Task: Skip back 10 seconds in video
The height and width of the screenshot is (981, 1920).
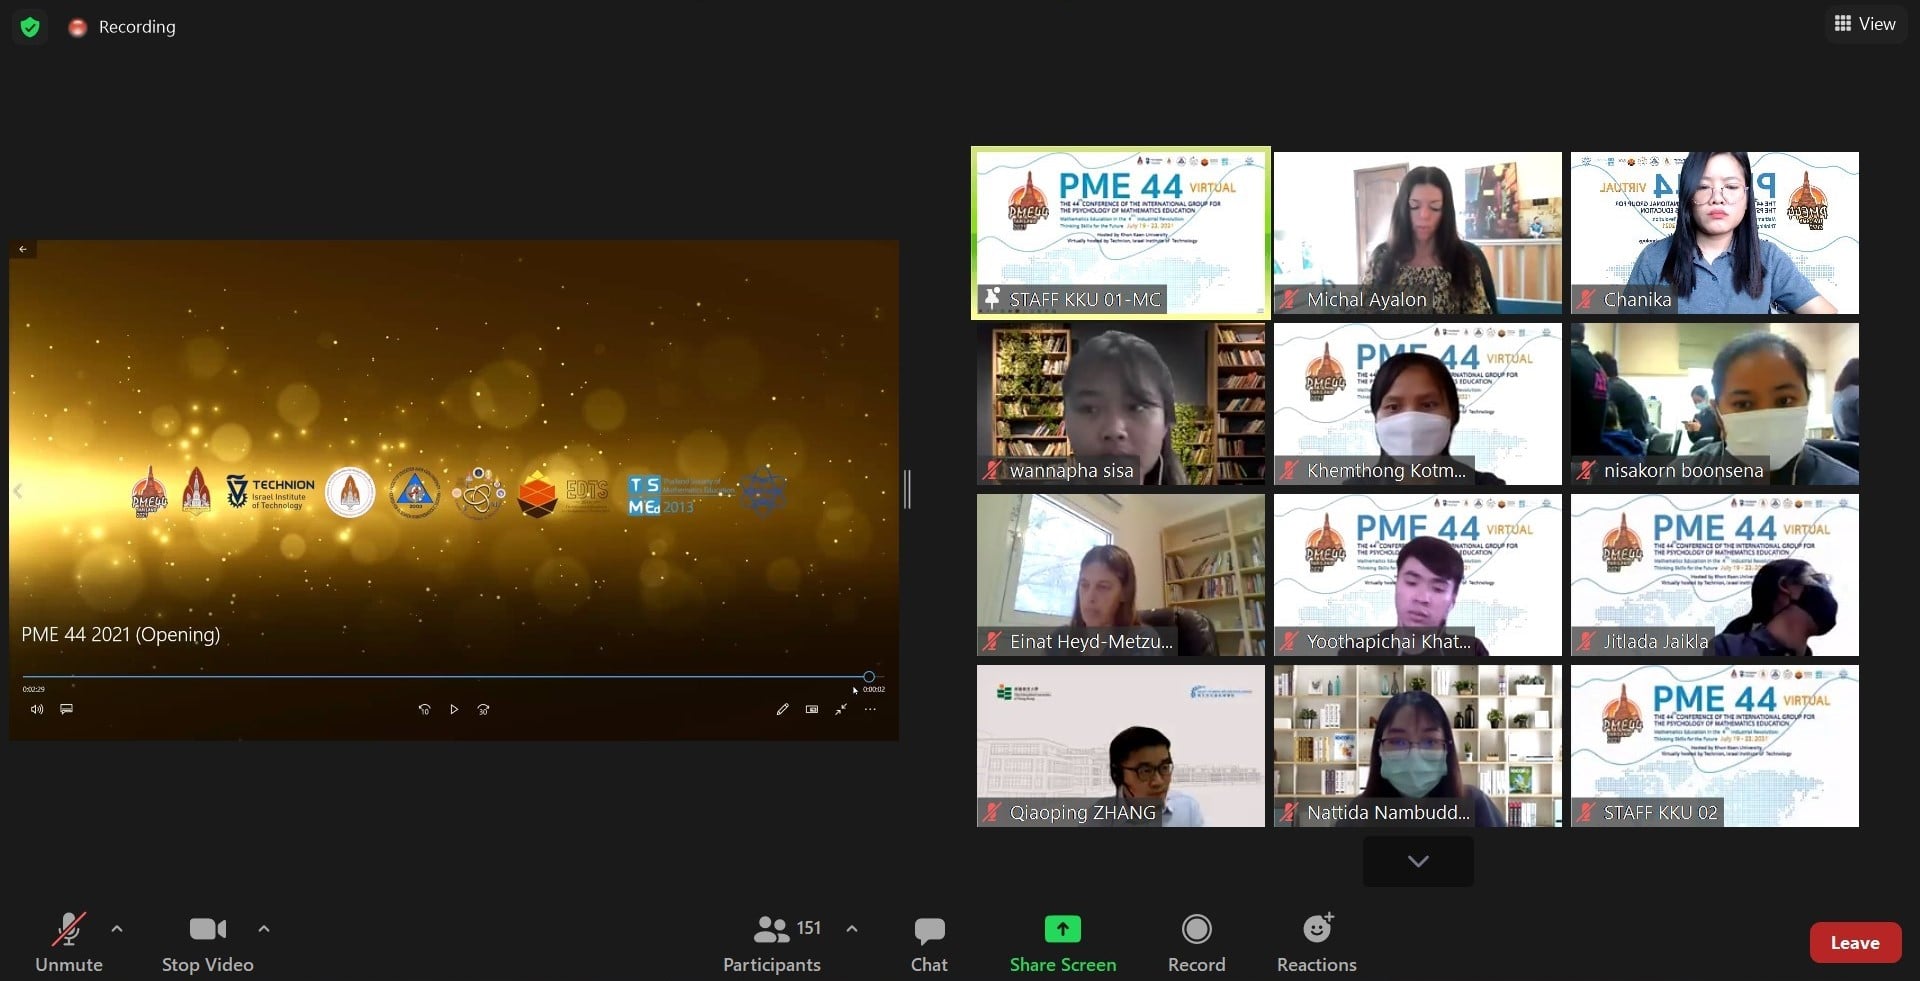Action: (x=424, y=709)
